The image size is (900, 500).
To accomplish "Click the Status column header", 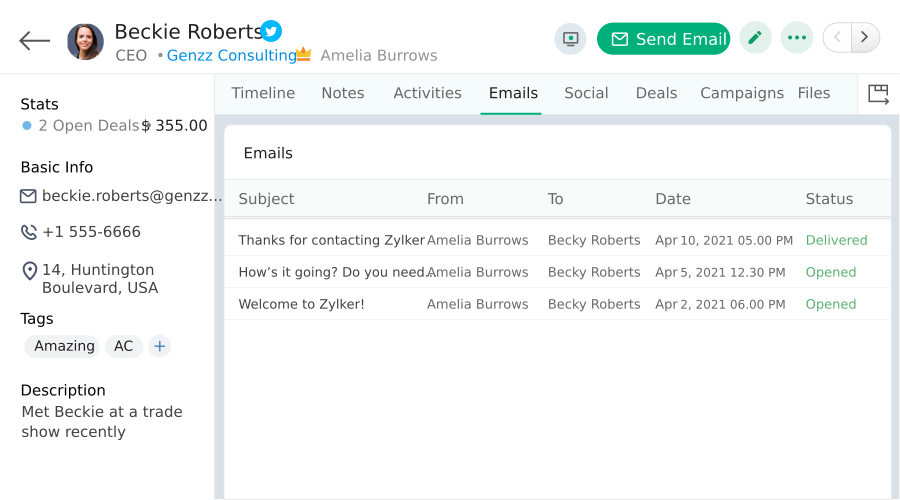I will coord(829,199).
